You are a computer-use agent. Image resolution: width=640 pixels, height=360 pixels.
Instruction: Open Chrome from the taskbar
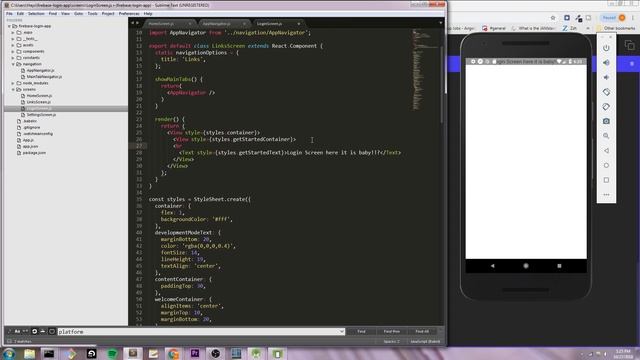tap(174, 353)
